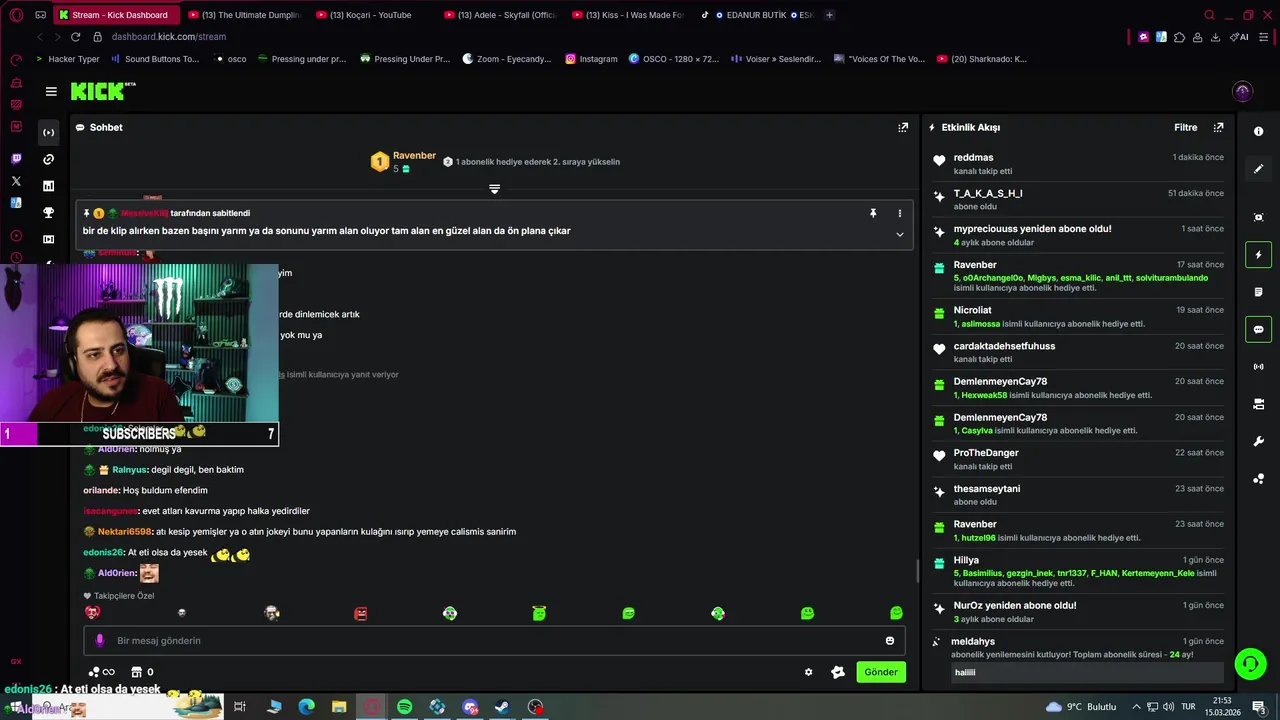
Task: Toggle the activity feed lightning panel
Action: point(1258,255)
